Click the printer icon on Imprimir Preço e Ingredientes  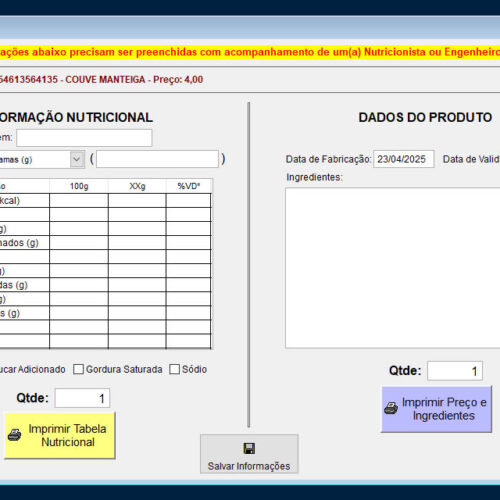point(391,408)
